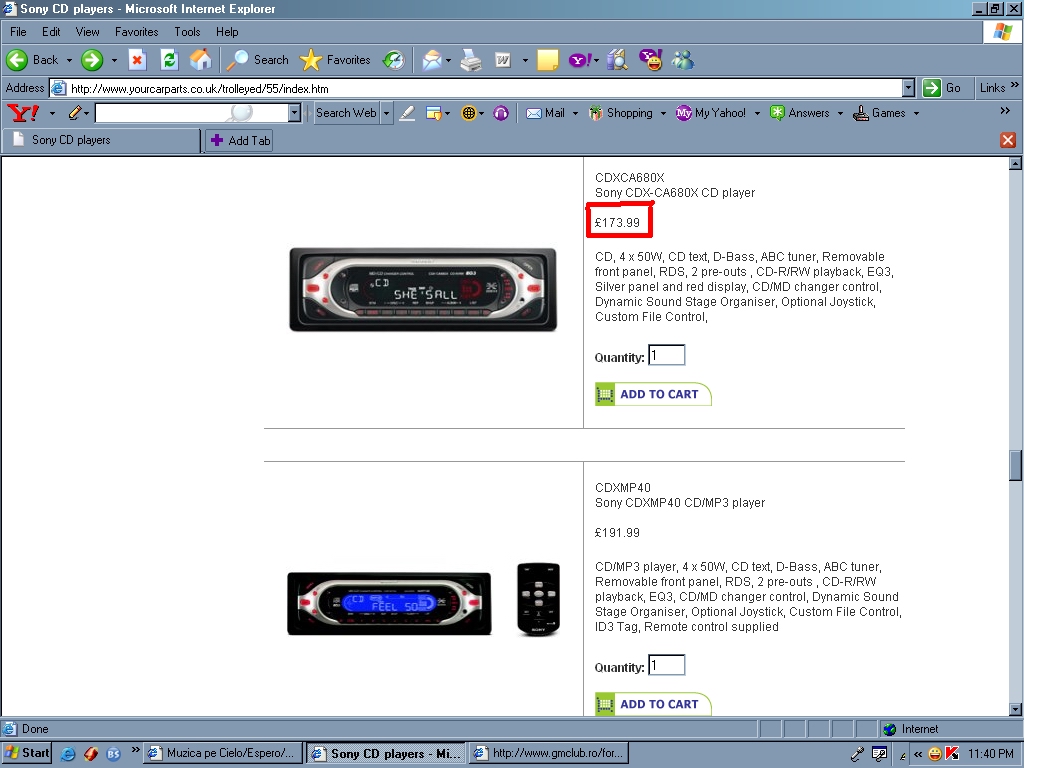Viewport: 1064px width, 768px height.
Task: Select the Sony CD players tab
Action: pyautogui.click(x=100, y=140)
